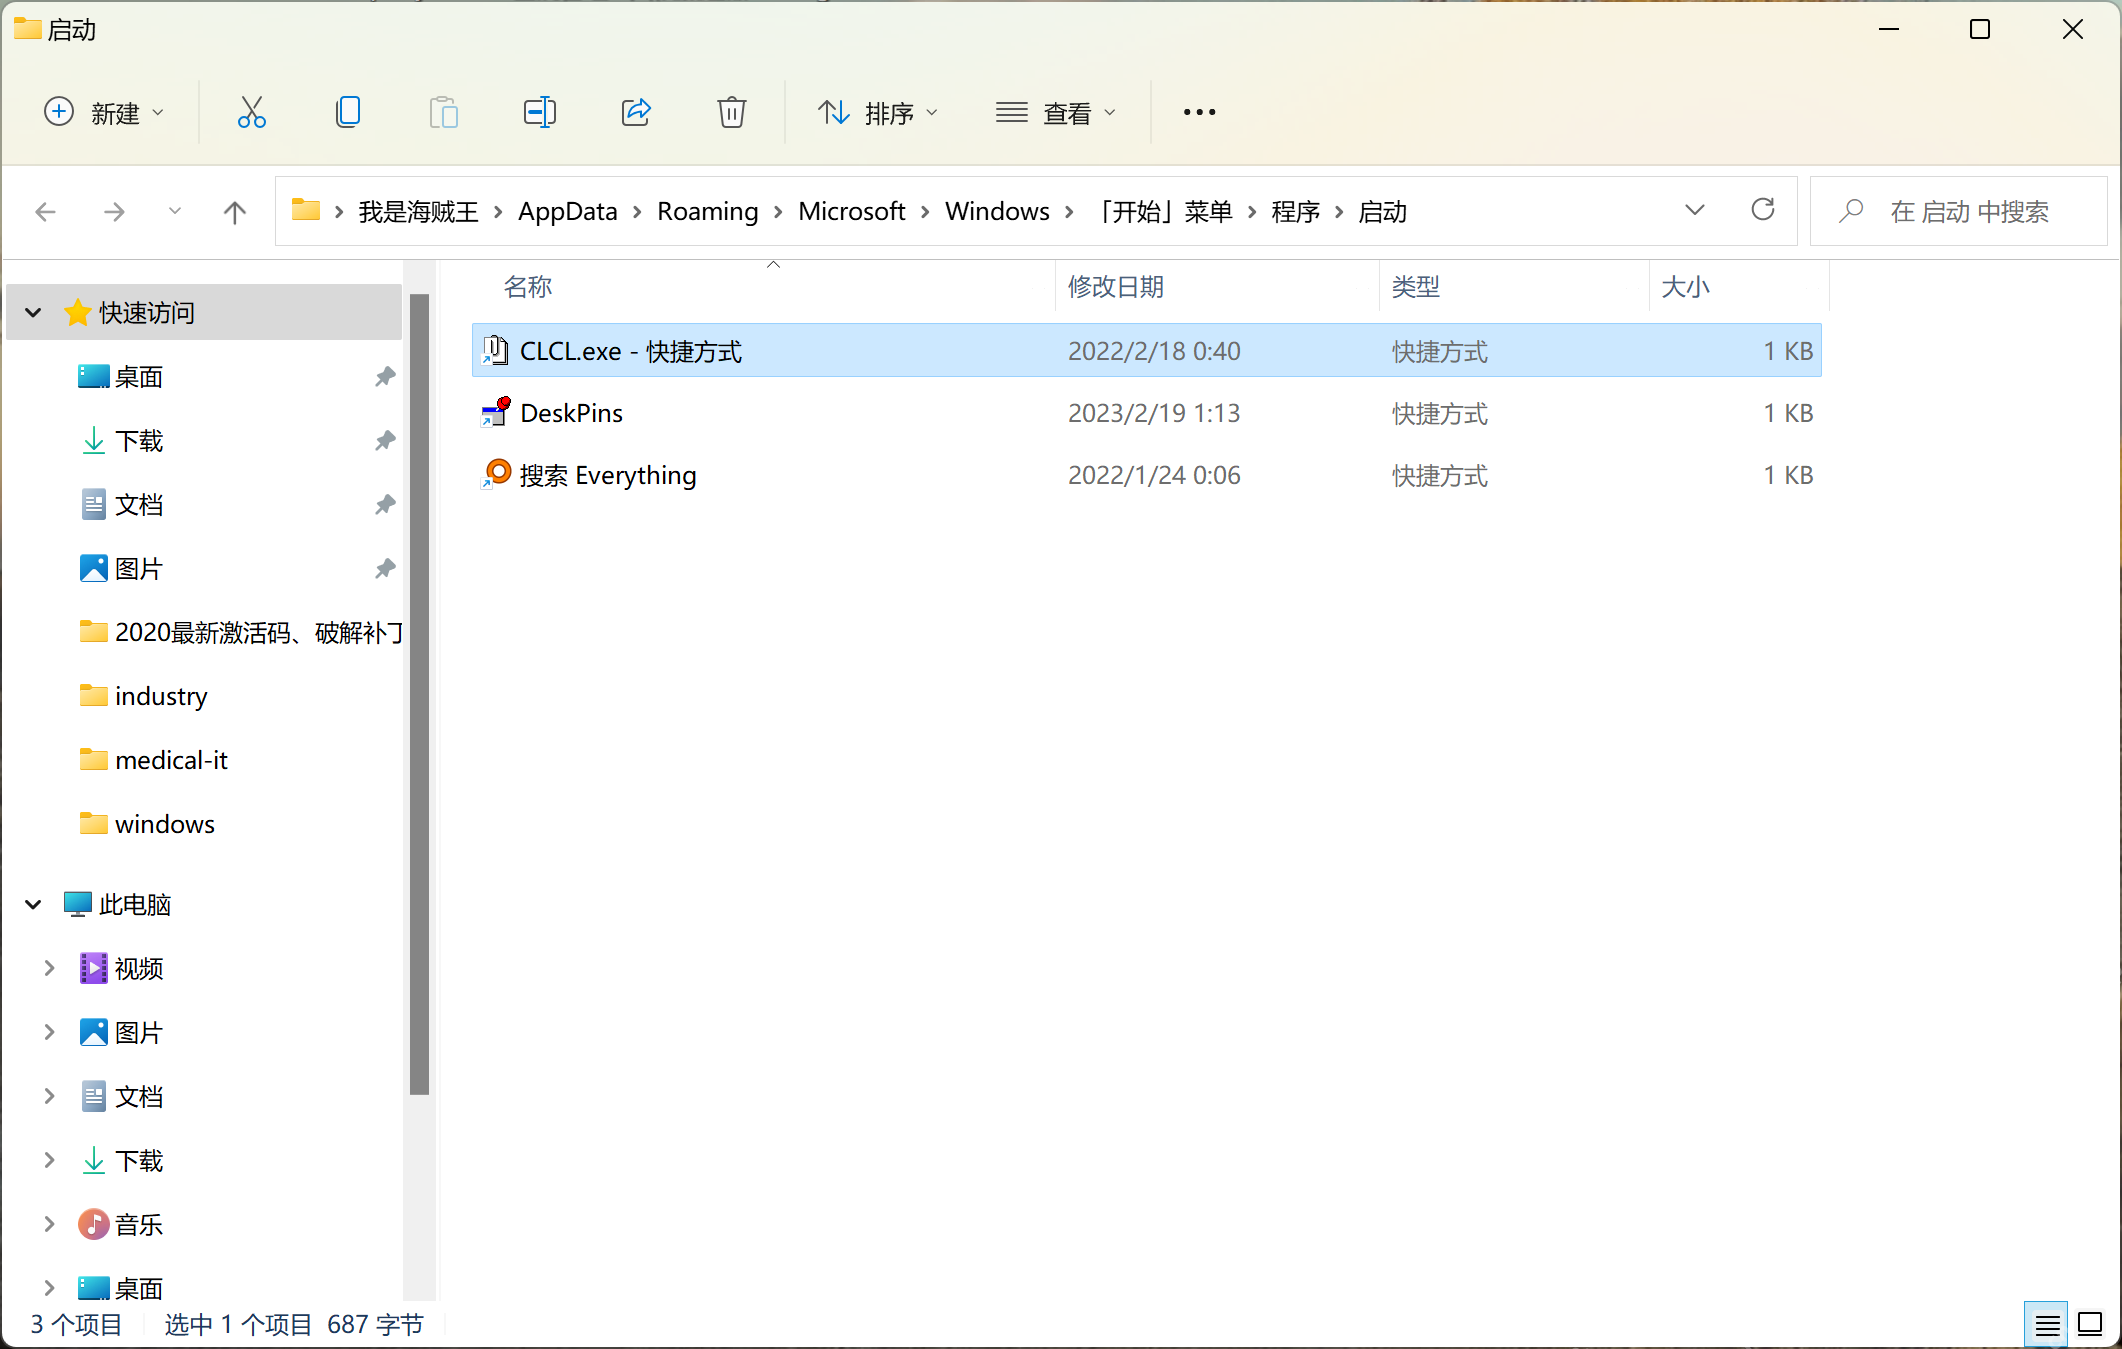Click the Paste clipboard icon

tap(443, 112)
